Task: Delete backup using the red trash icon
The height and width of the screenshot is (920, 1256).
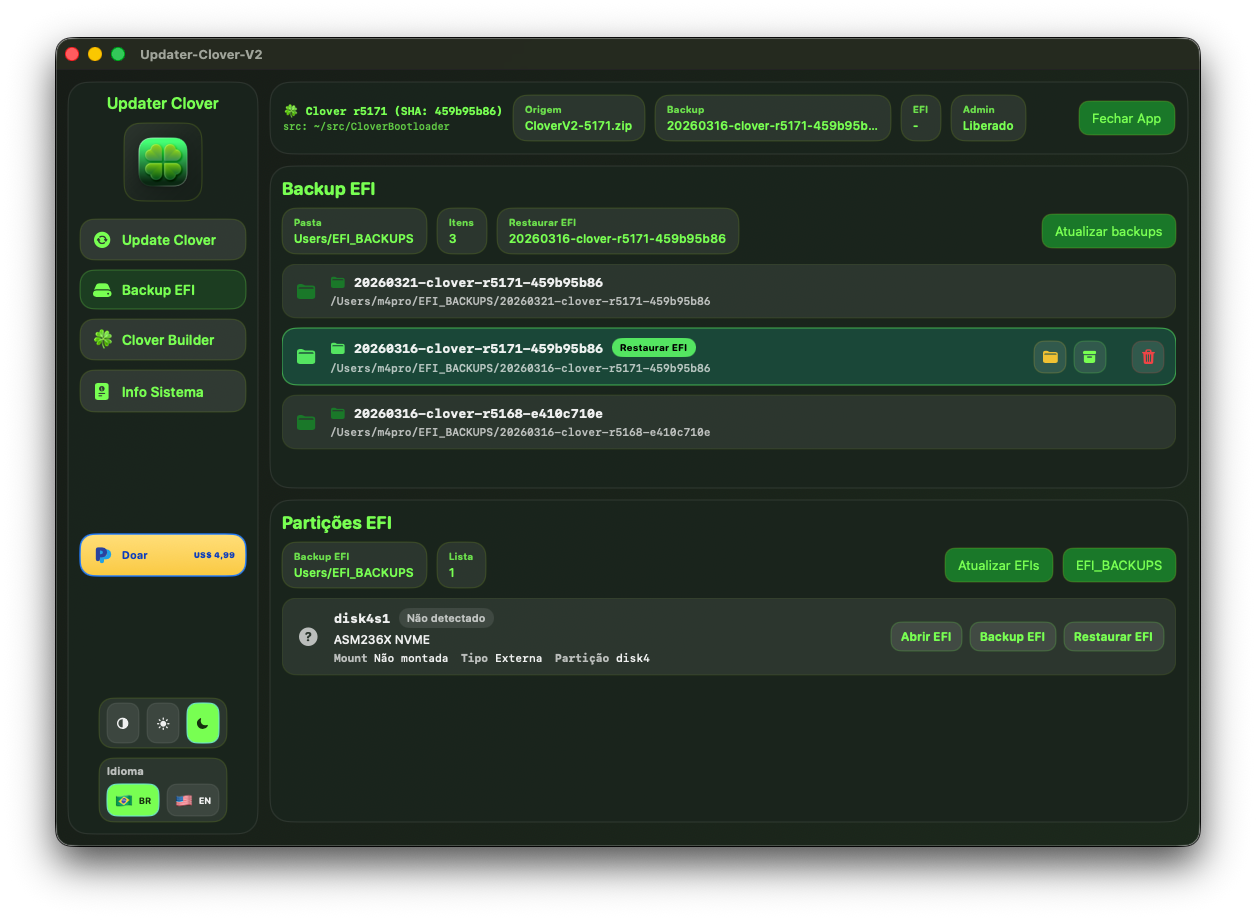Action: pyautogui.click(x=1148, y=356)
